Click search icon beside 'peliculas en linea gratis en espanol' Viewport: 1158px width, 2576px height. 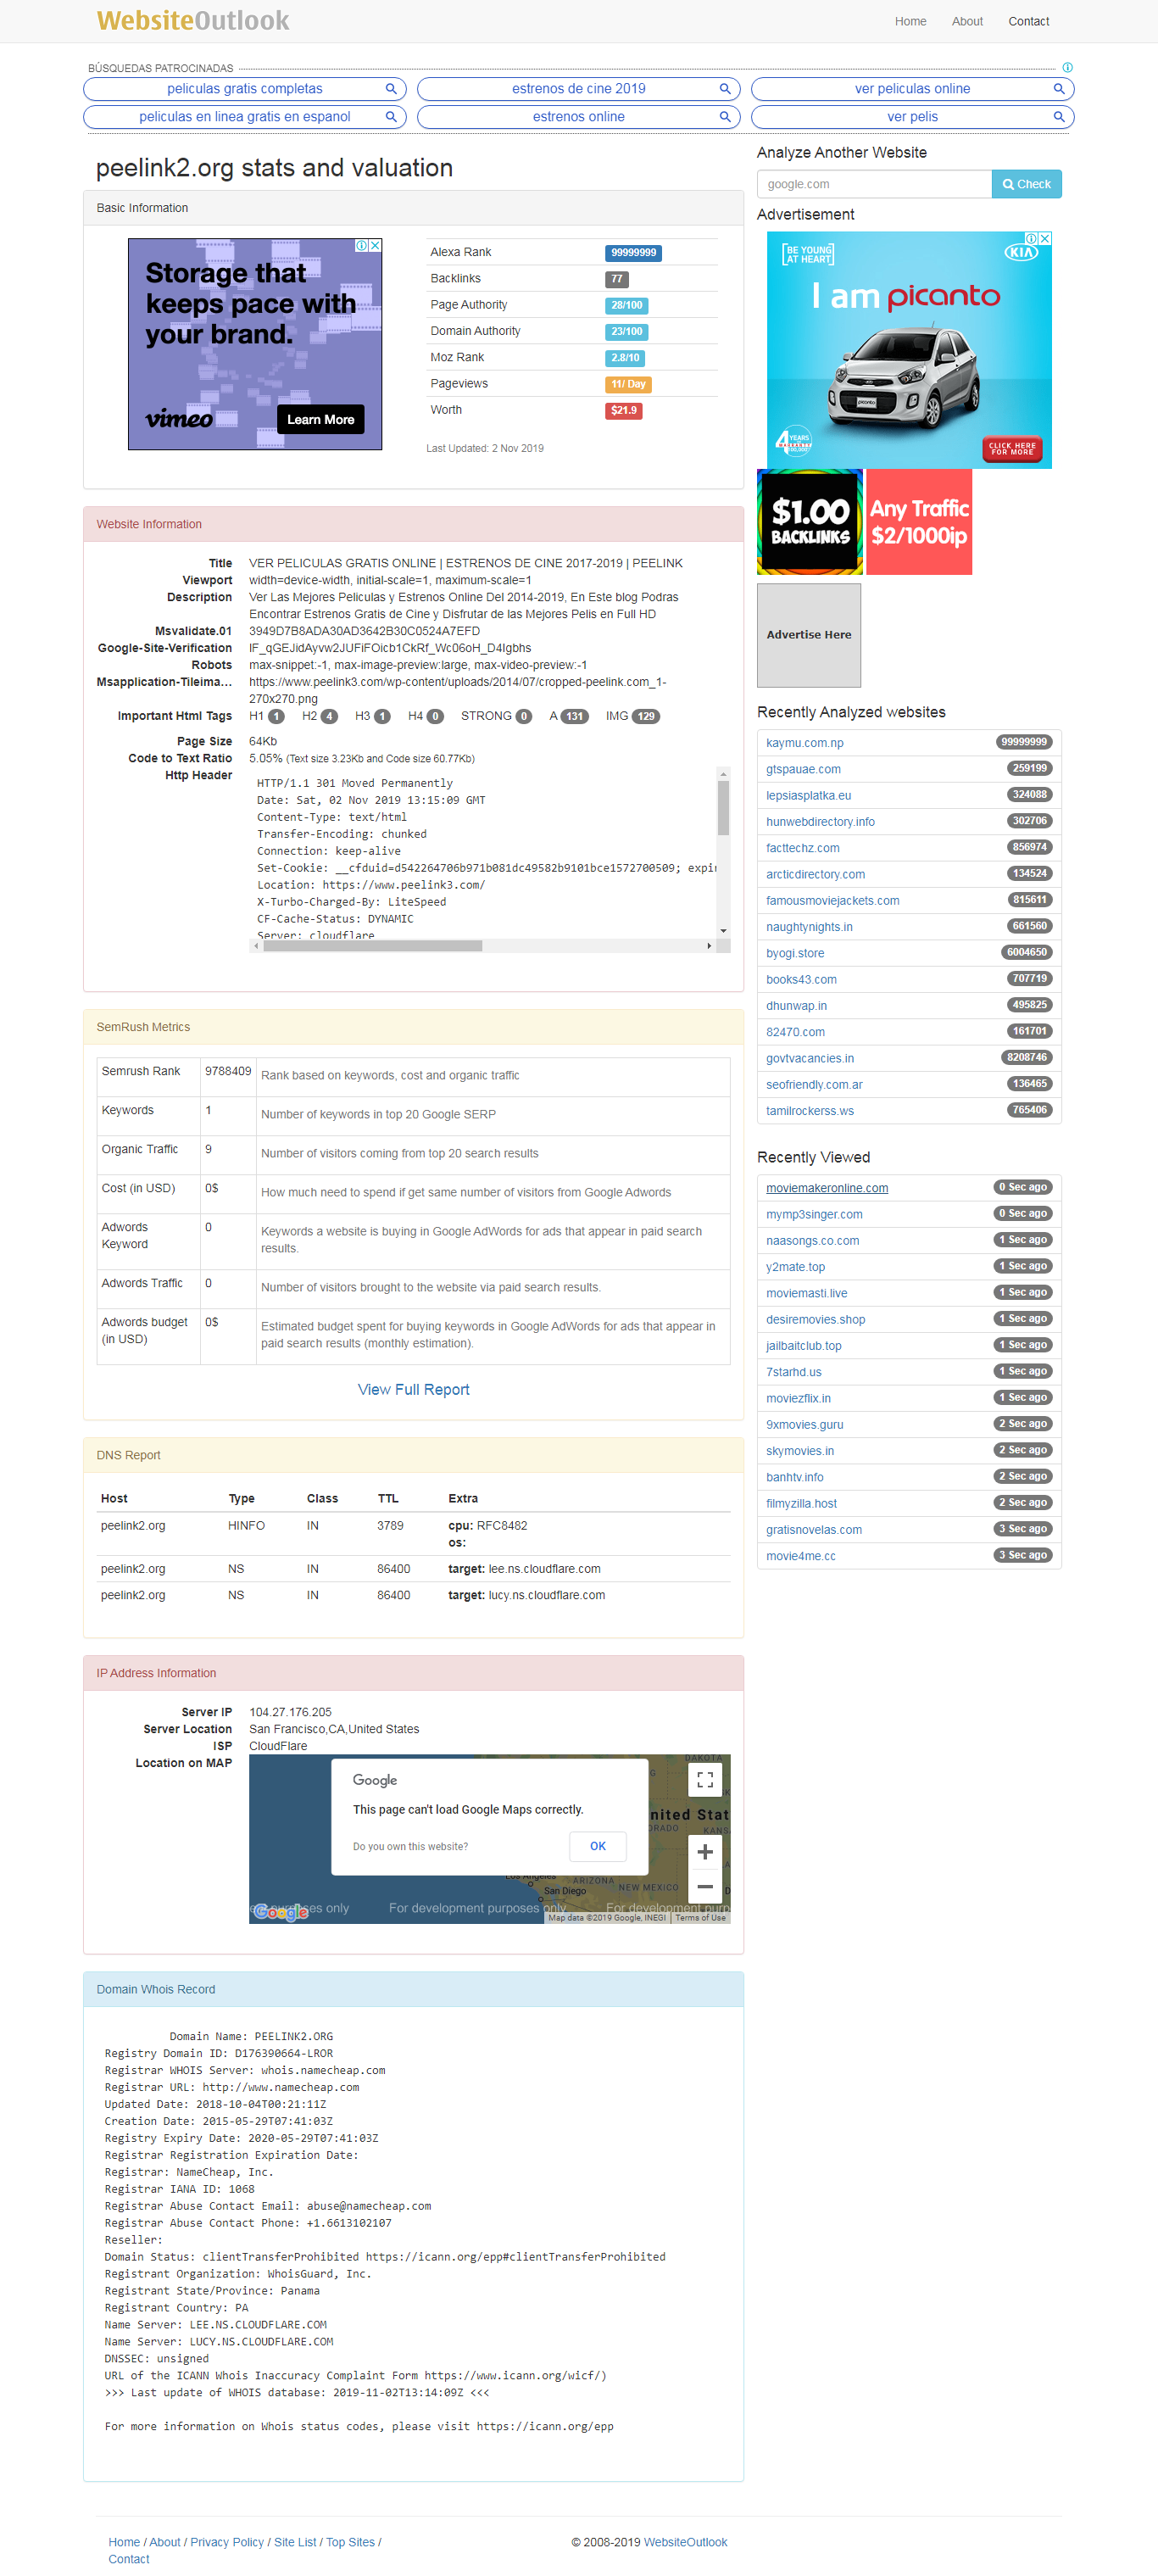391,117
